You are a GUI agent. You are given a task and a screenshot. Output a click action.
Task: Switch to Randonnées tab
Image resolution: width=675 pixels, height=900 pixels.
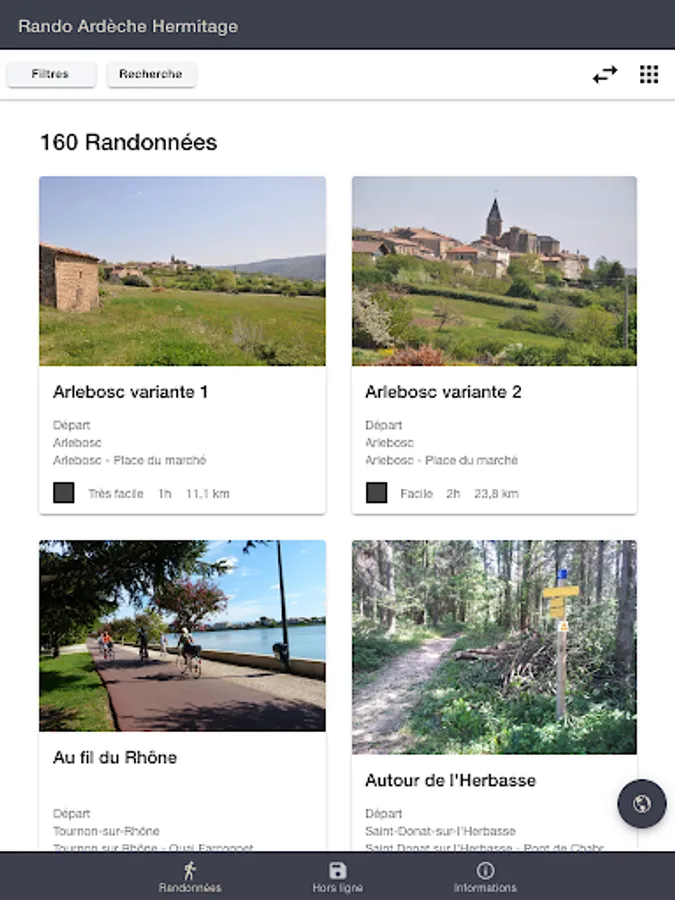(x=190, y=876)
